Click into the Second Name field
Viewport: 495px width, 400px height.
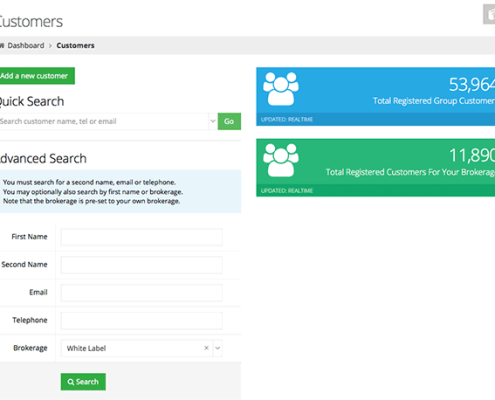141,265
